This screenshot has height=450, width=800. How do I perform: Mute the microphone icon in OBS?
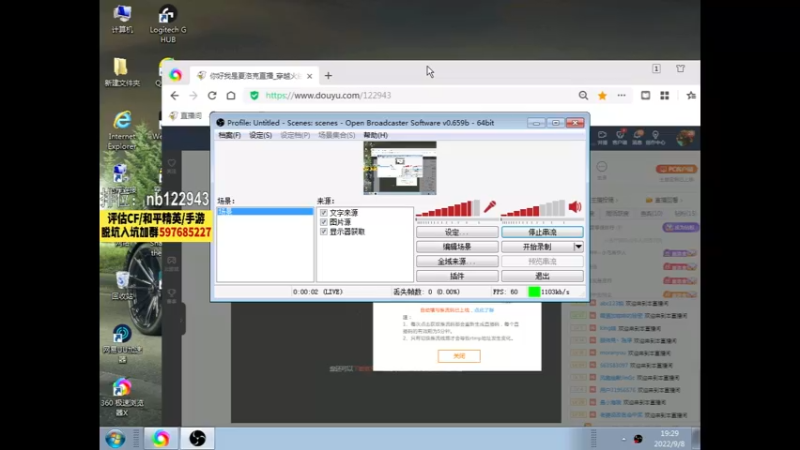tap(490, 207)
